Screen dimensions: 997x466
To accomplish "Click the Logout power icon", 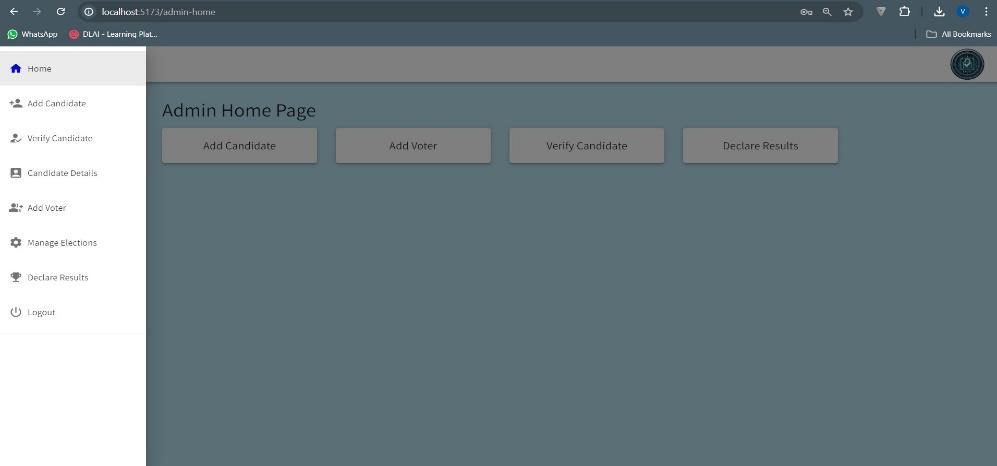I will coord(16,312).
